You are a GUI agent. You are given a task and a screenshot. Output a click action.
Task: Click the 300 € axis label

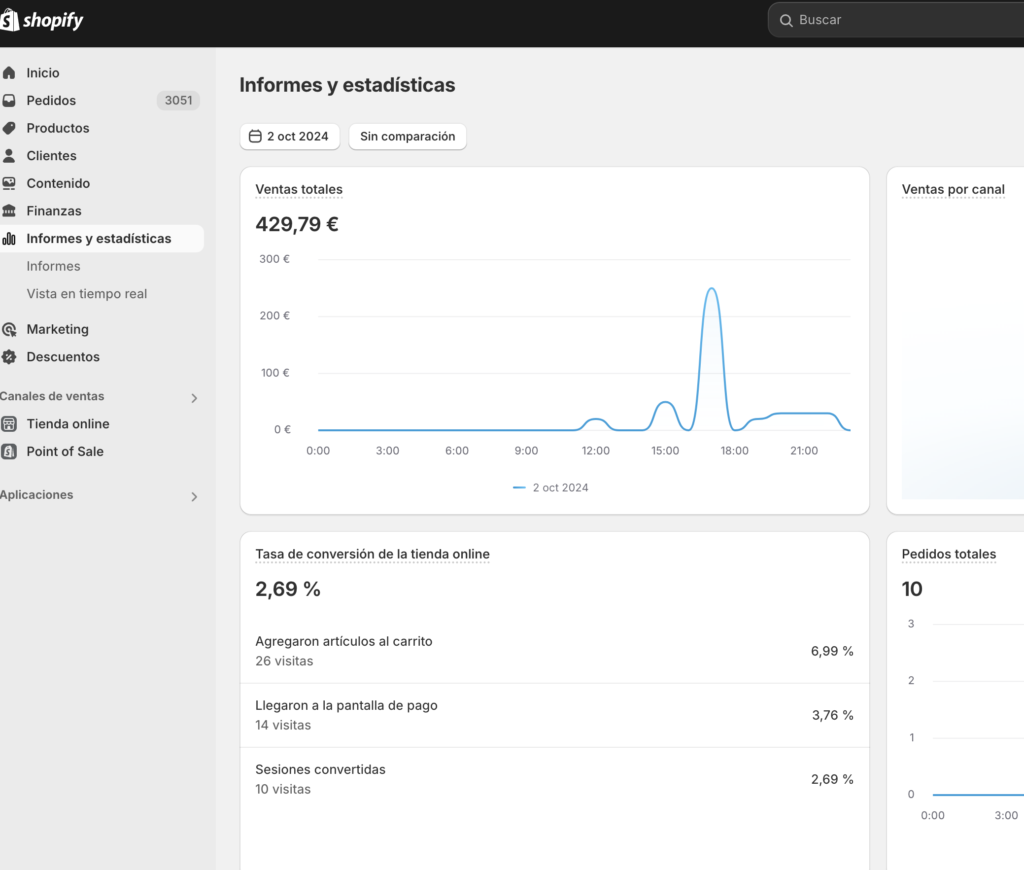pos(274,259)
